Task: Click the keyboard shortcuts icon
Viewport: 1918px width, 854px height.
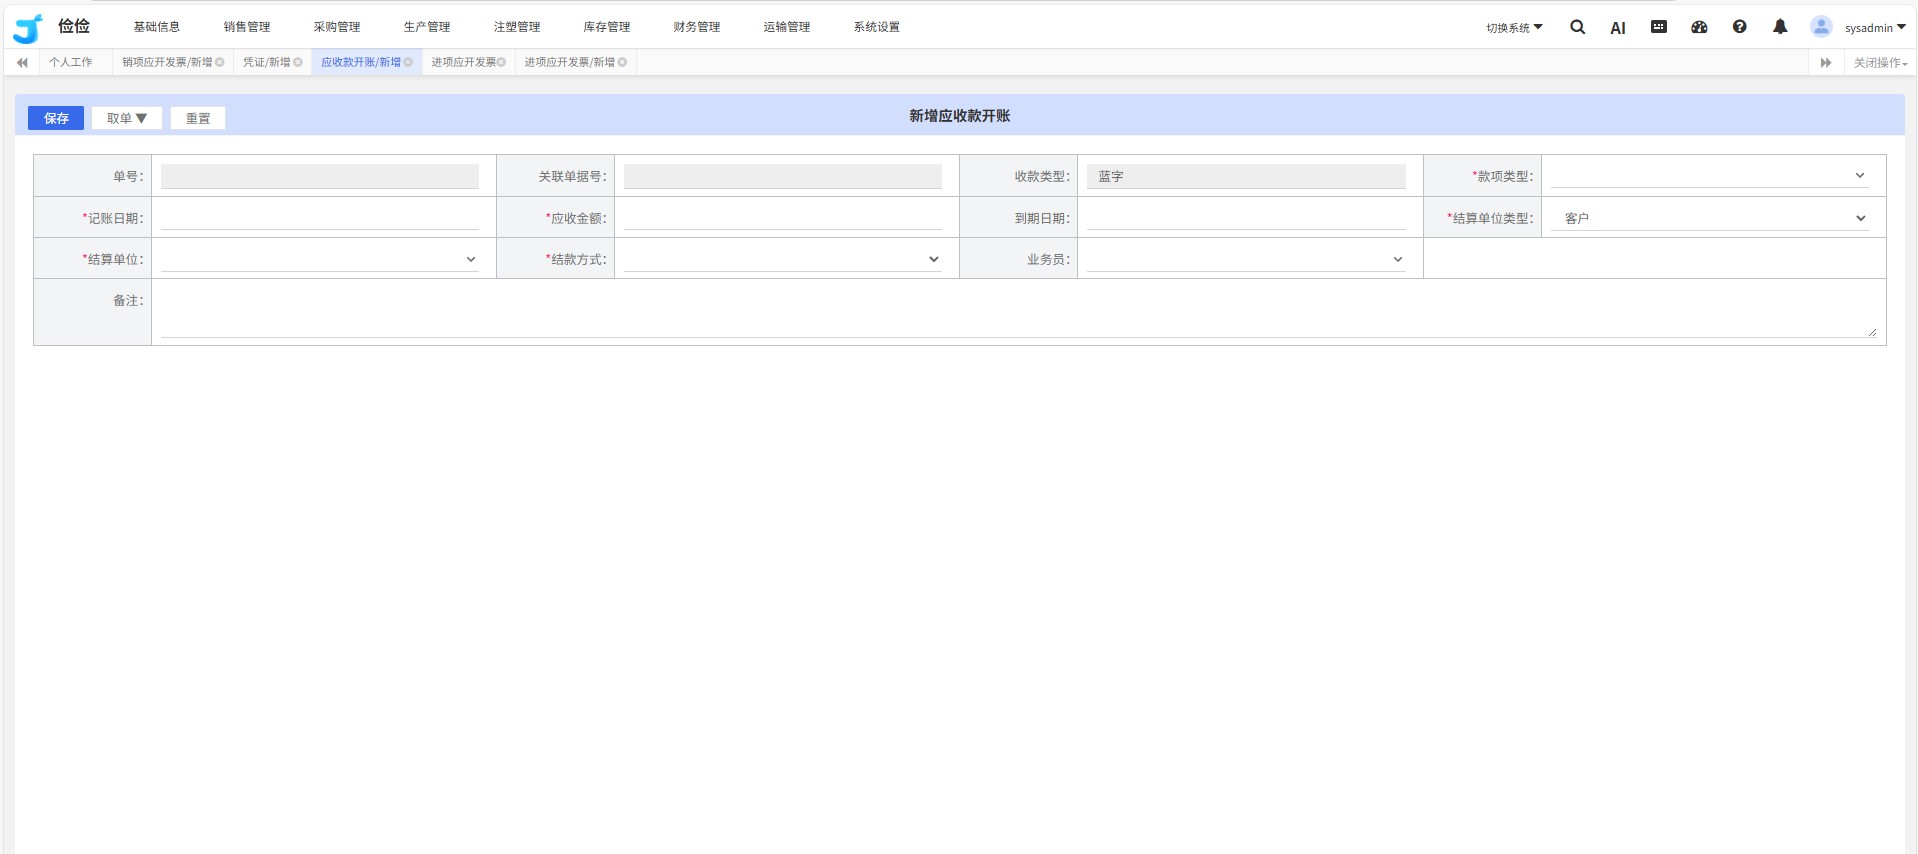Action: pos(1658,27)
